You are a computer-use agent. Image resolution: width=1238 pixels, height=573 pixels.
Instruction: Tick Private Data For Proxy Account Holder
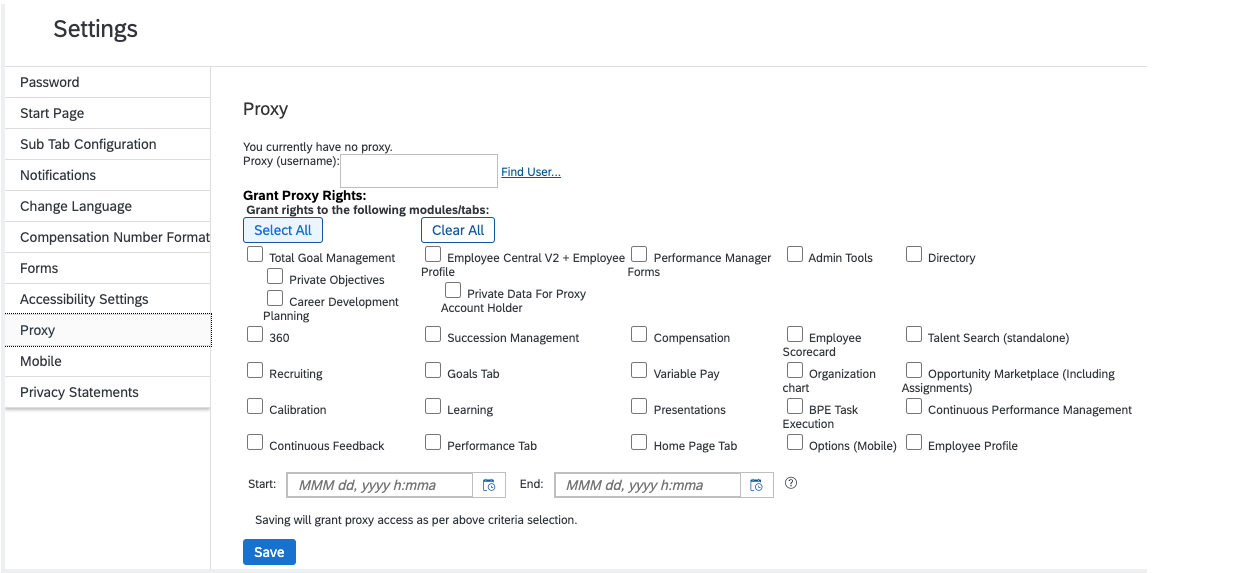453,291
